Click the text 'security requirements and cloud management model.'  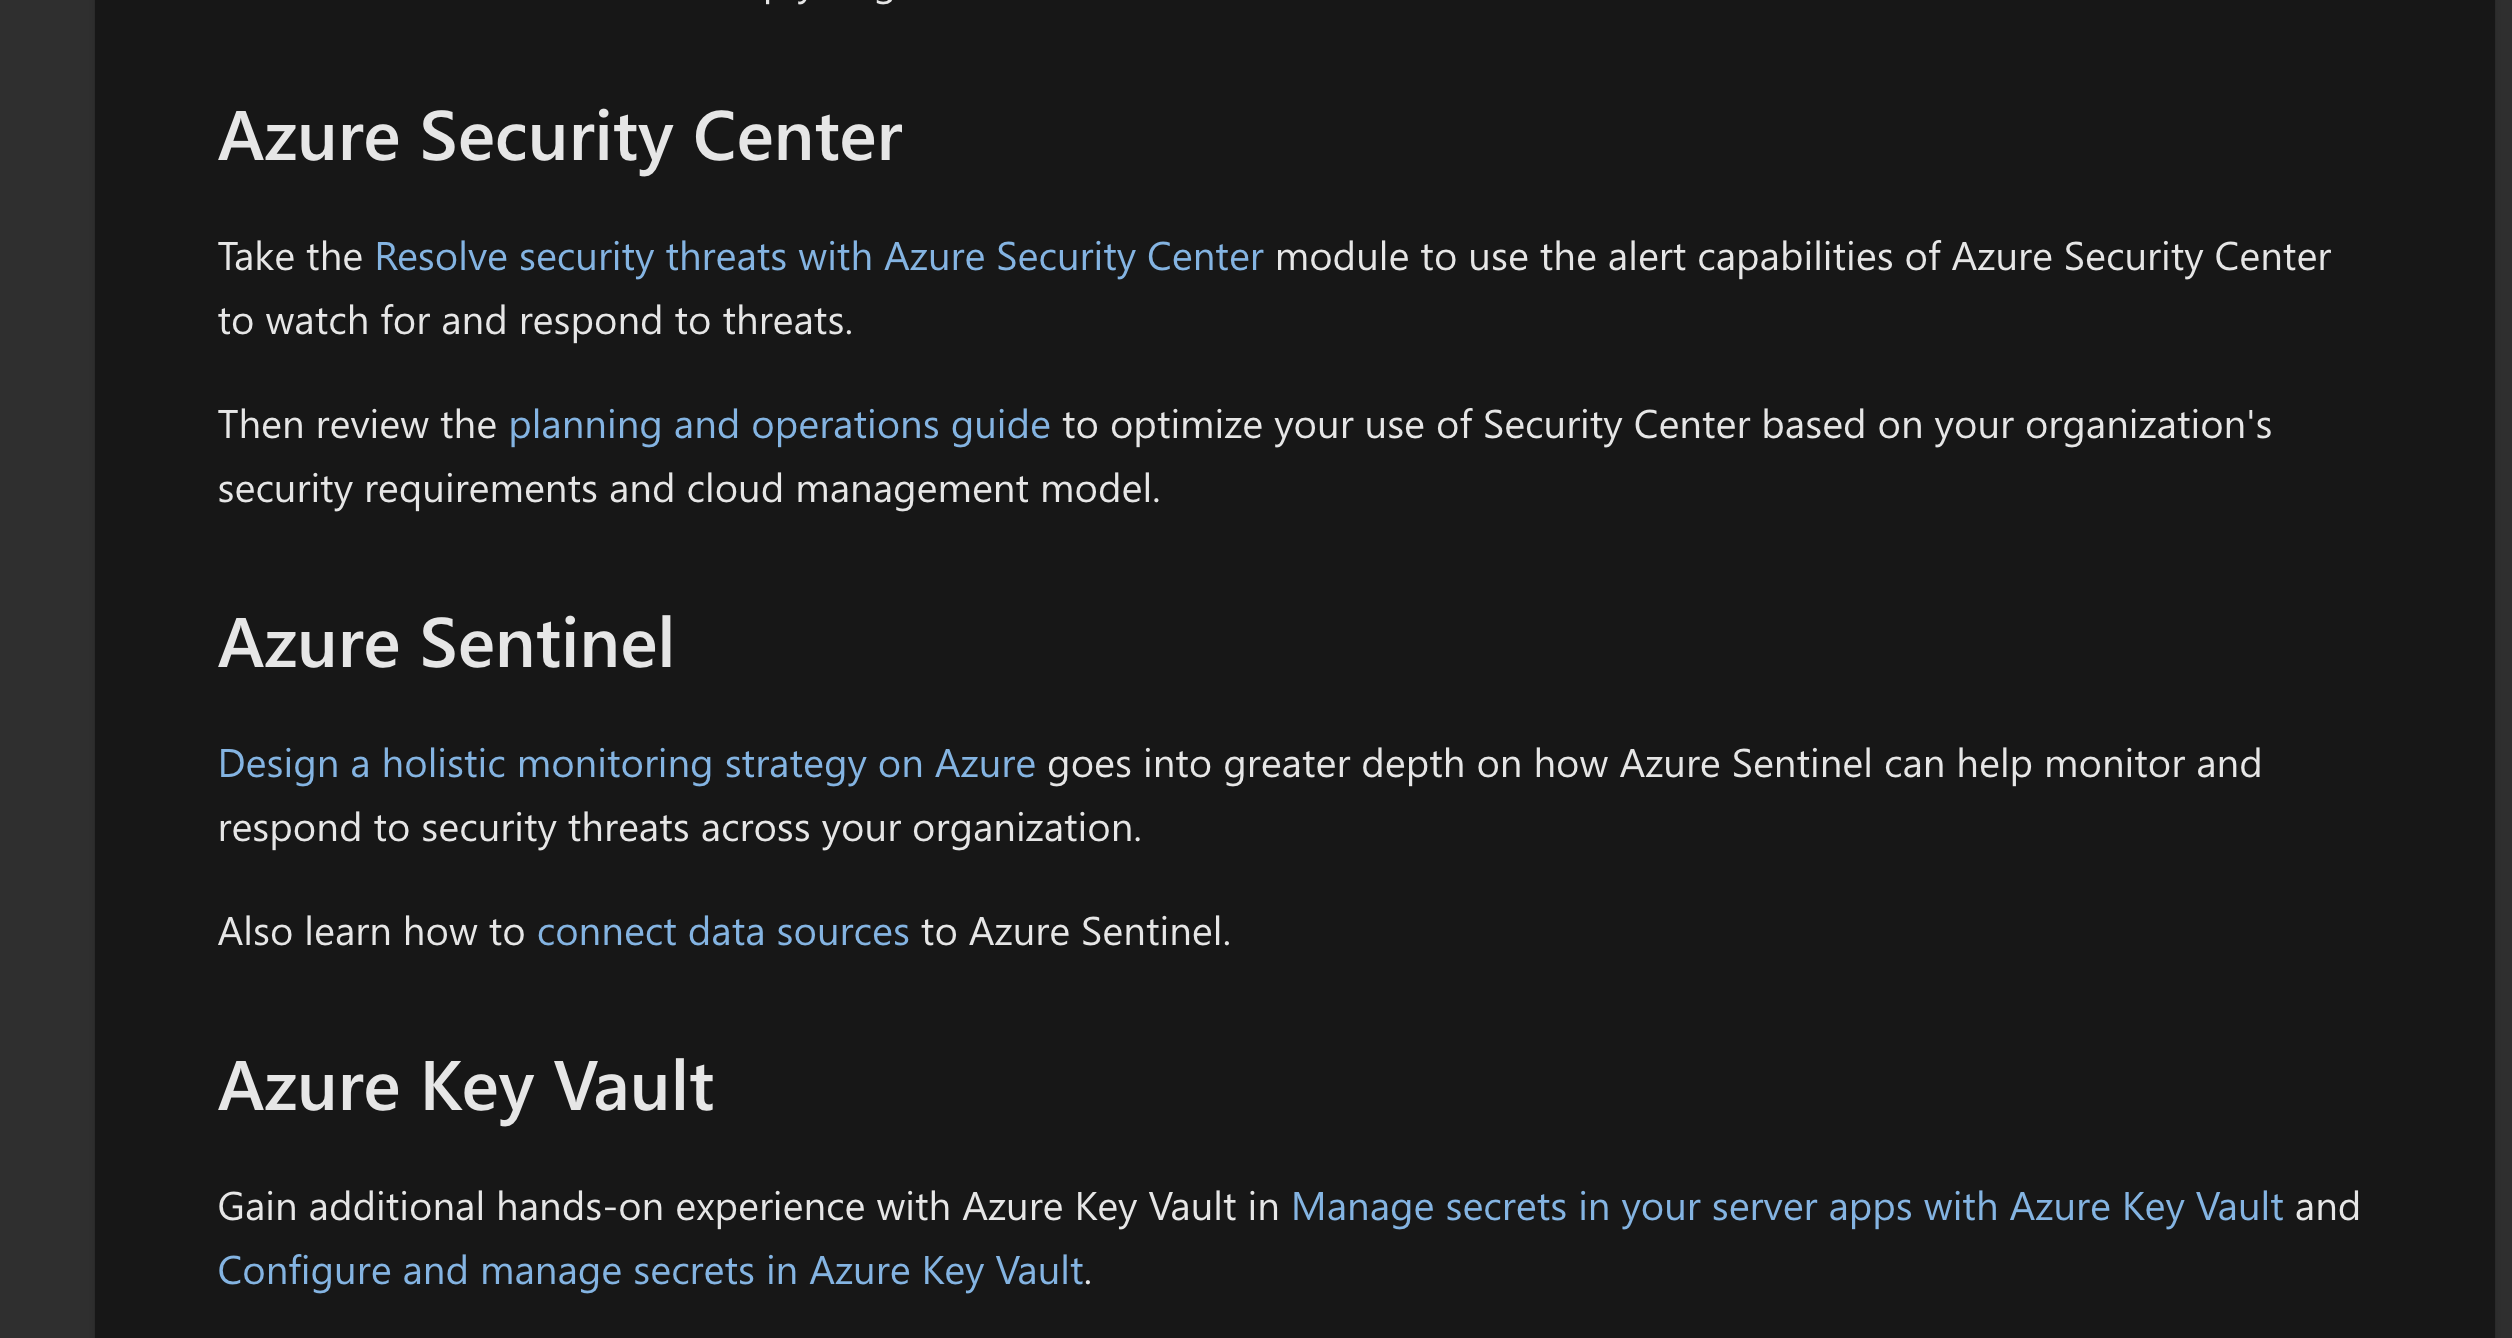689,489
